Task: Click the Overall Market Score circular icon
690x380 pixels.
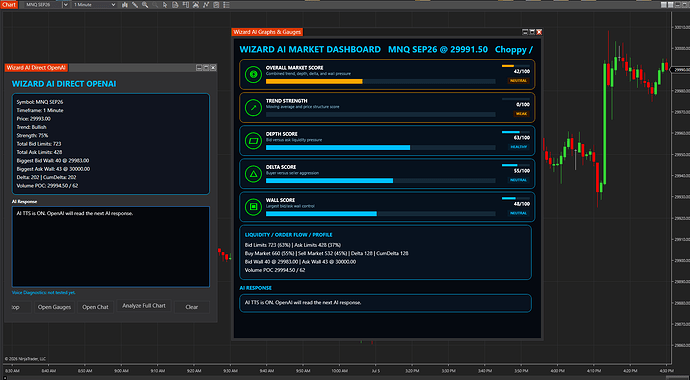Action: click(253, 75)
